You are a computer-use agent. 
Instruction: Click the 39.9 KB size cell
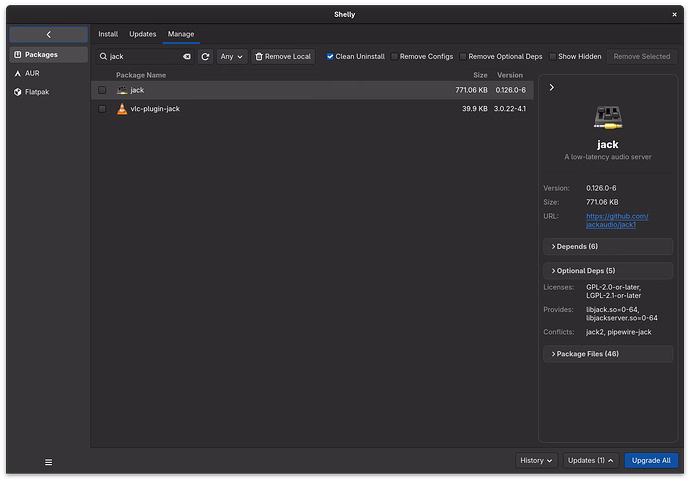point(474,109)
